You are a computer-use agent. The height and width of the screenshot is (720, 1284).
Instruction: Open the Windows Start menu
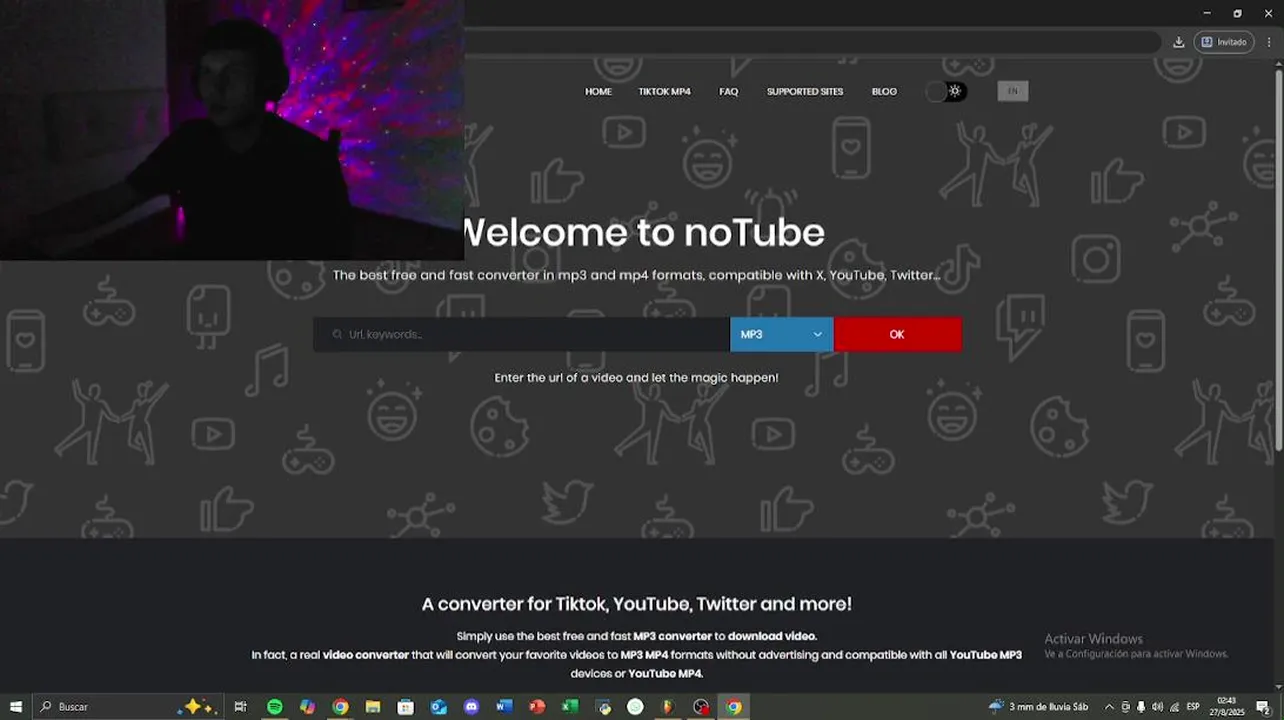15,707
